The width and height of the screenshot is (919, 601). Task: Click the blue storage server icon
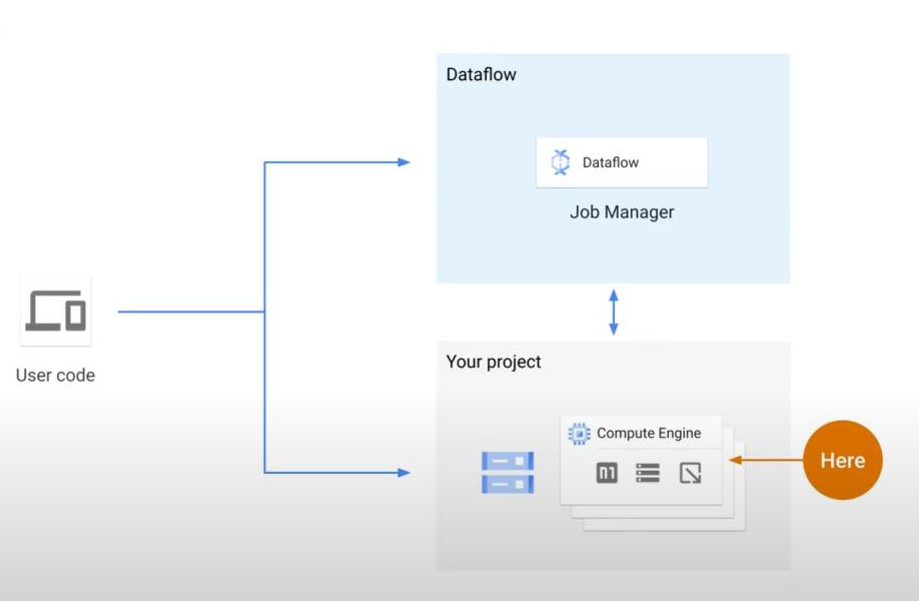click(508, 472)
